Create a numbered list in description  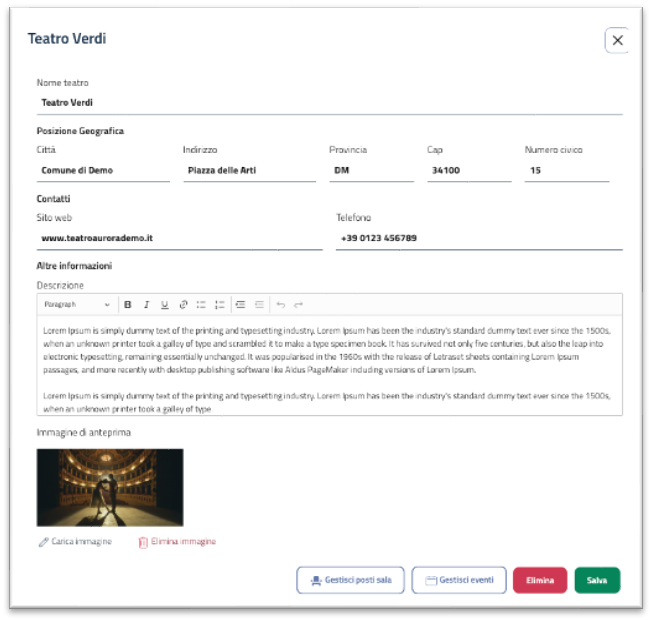click(219, 304)
